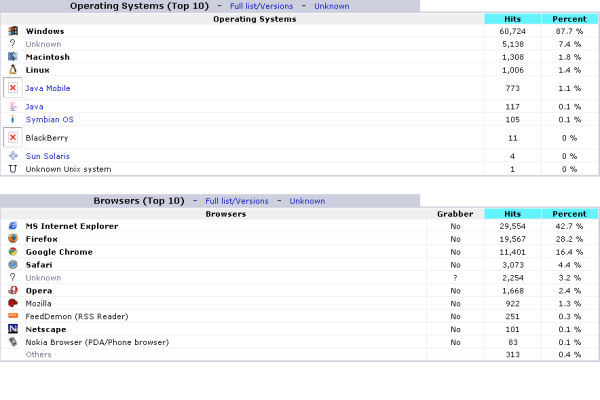The width and height of the screenshot is (600, 400).
Task: Click the Operating Systems Percent column header
Action: tap(569, 19)
